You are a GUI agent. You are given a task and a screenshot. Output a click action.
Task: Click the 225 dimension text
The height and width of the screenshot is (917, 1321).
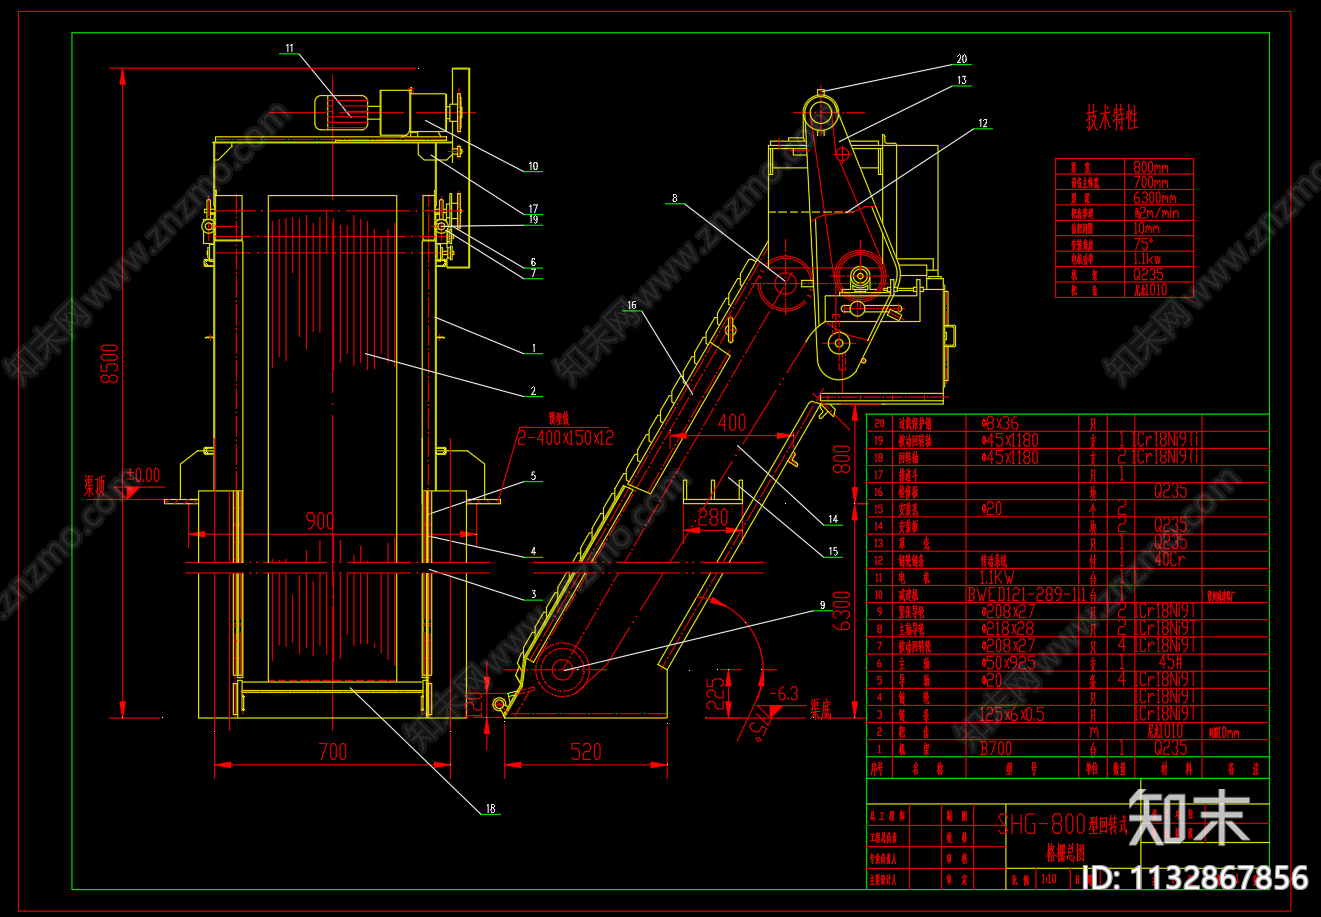point(716,694)
